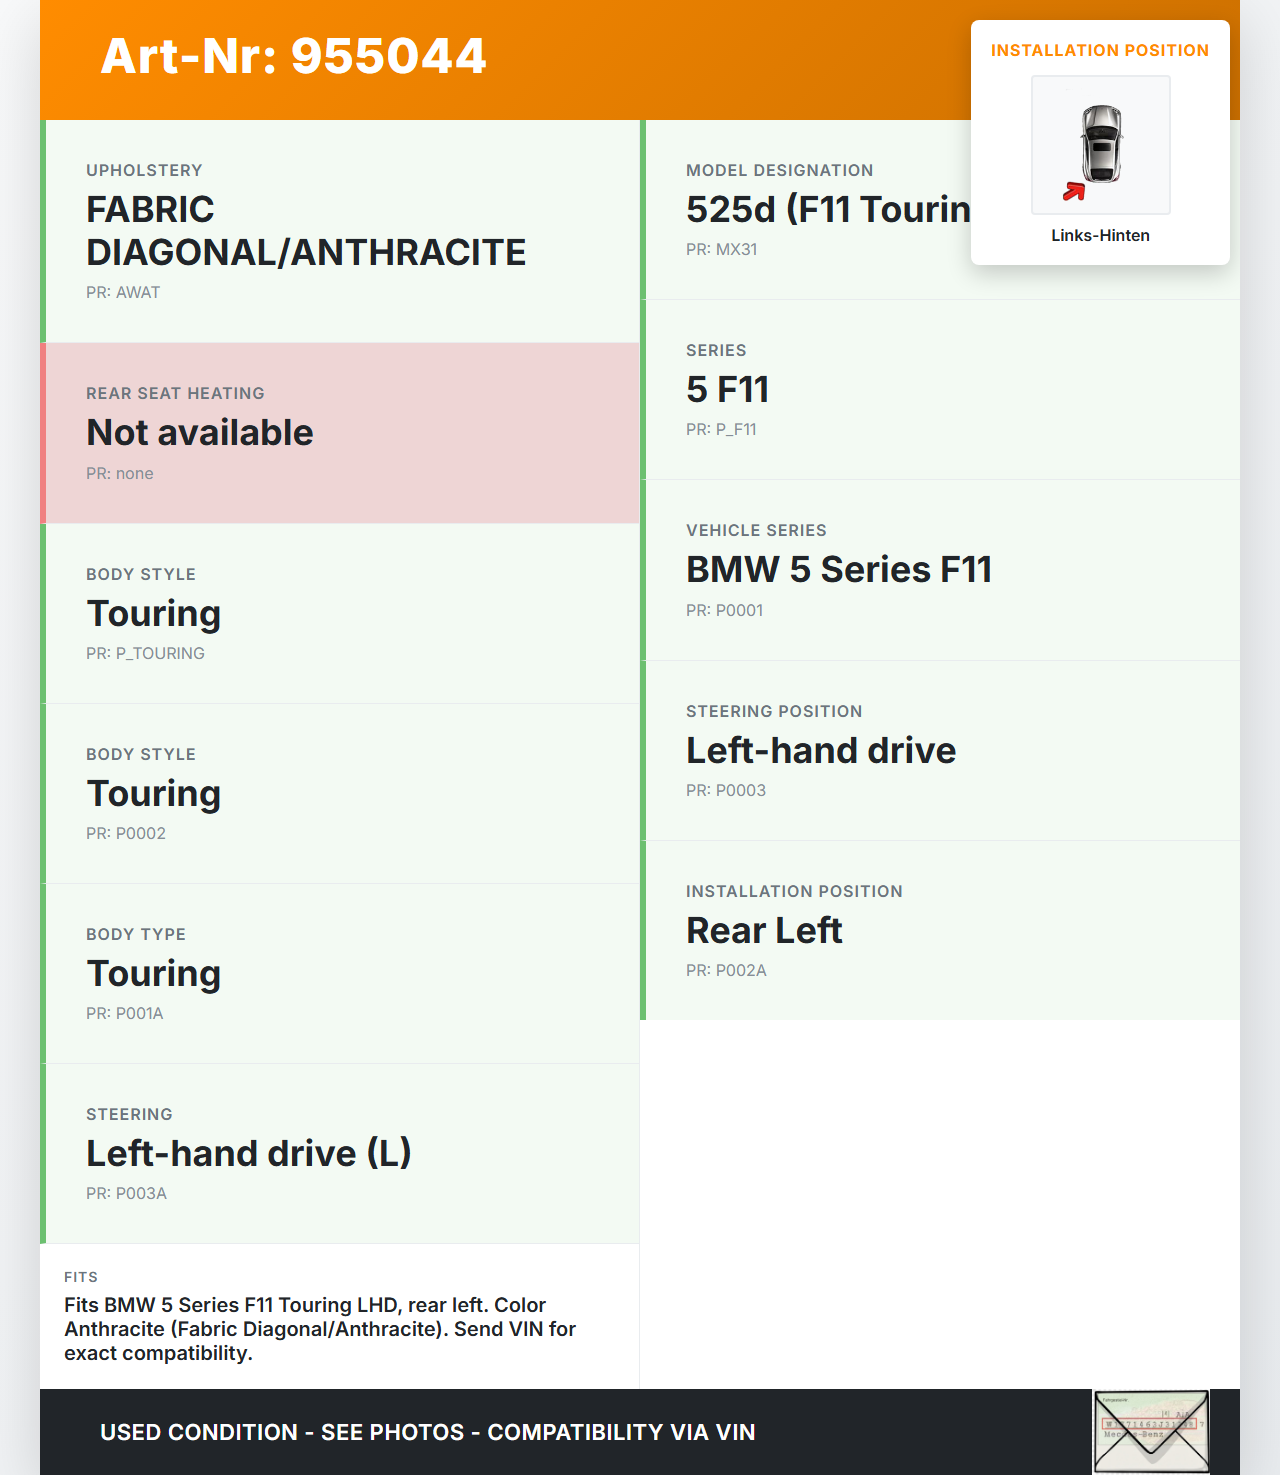
Task: Click the top-view car image
Action: [x=1101, y=143]
